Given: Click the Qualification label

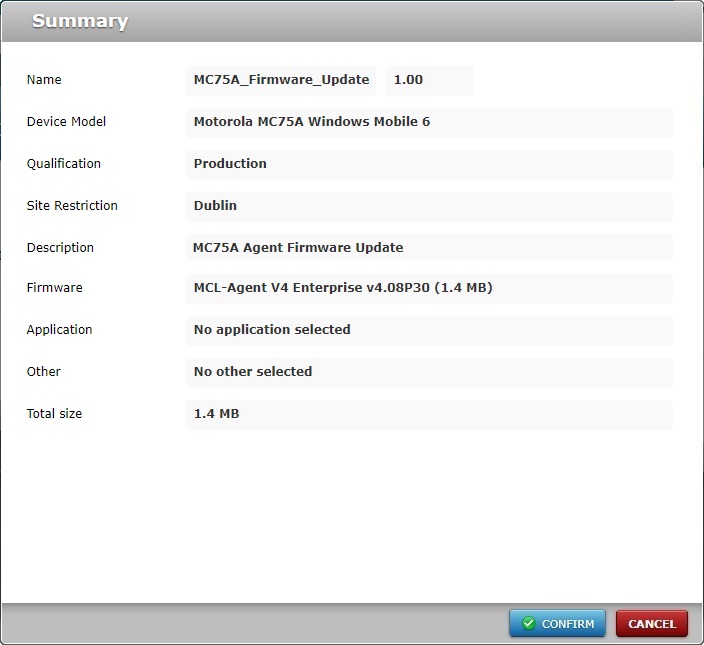Looking at the screenshot, I should (64, 164).
